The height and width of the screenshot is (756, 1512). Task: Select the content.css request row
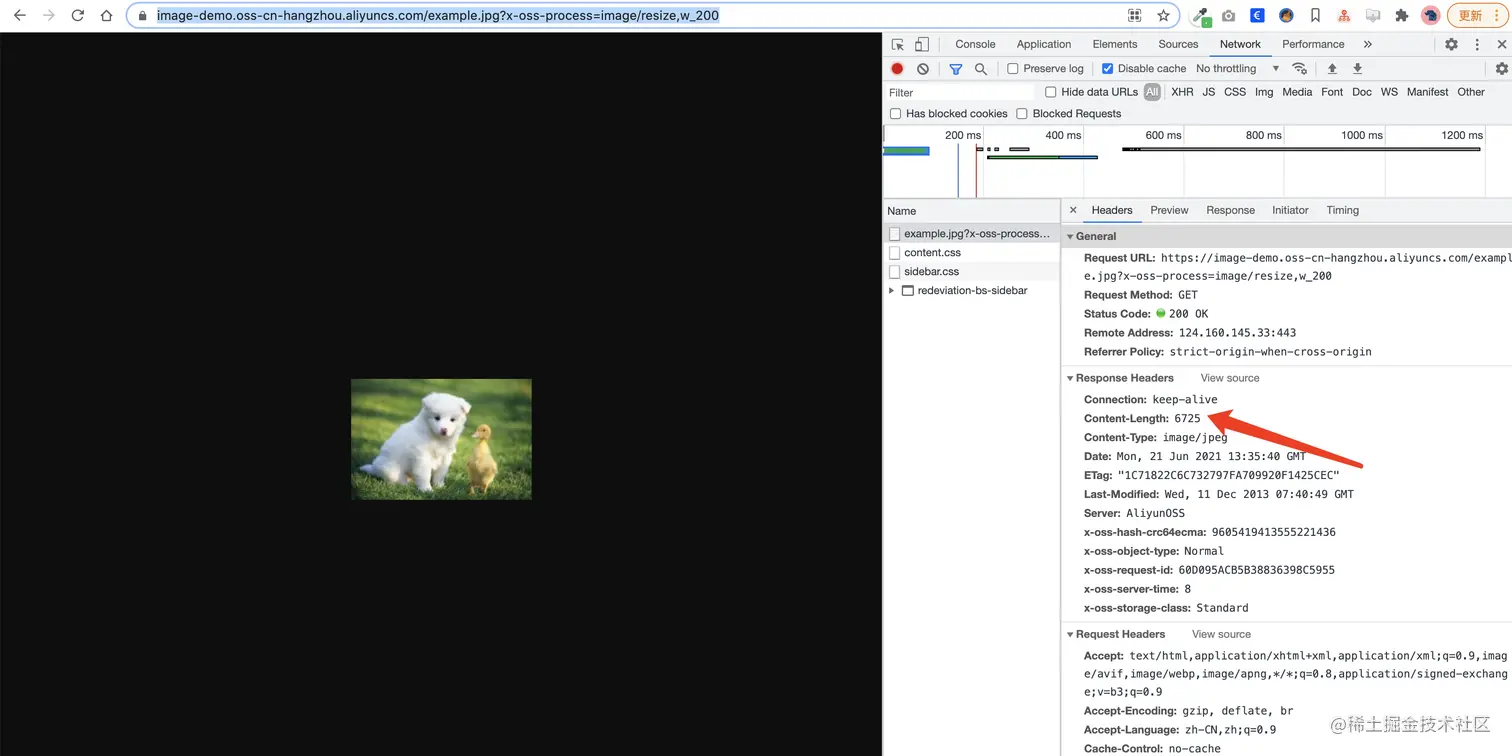tap(971, 253)
